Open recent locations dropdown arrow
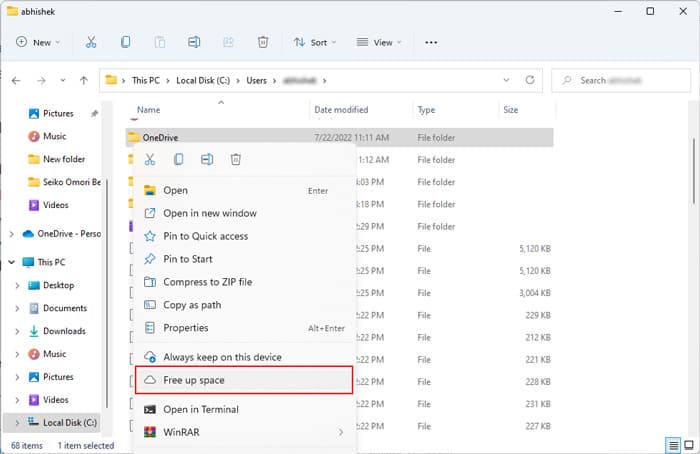This screenshot has width=700, height=454. click(x=63, y=80)
